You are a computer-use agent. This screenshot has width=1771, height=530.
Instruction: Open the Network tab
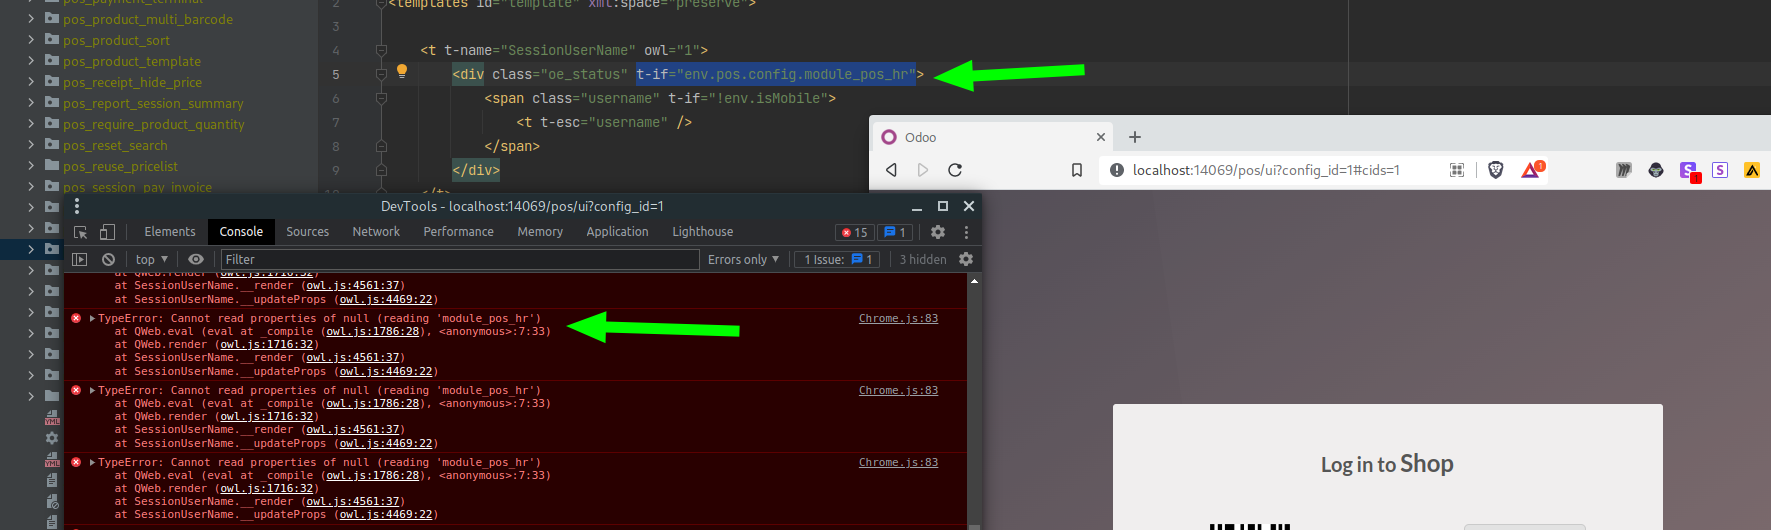click(376, 232)
